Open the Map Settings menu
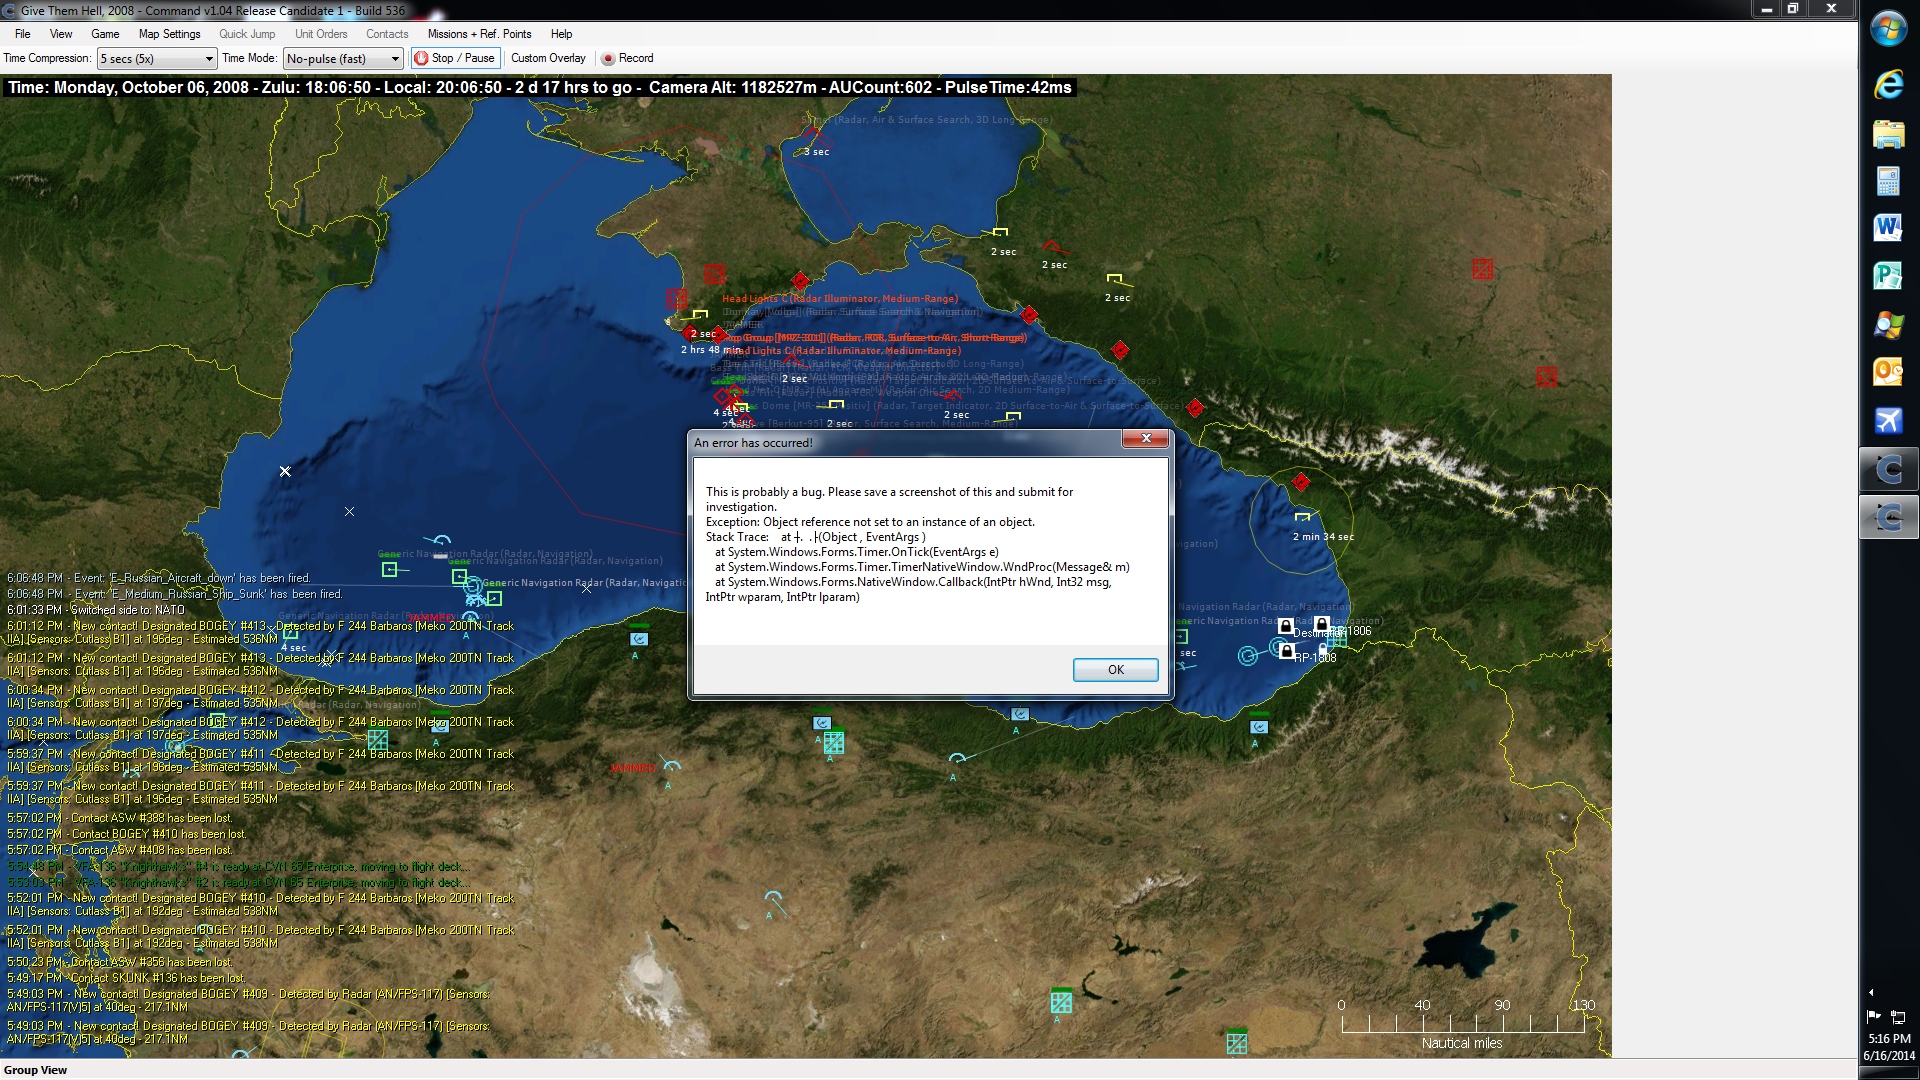The width and height of the screenshot is (1920, 1080). tap(169, 34)
